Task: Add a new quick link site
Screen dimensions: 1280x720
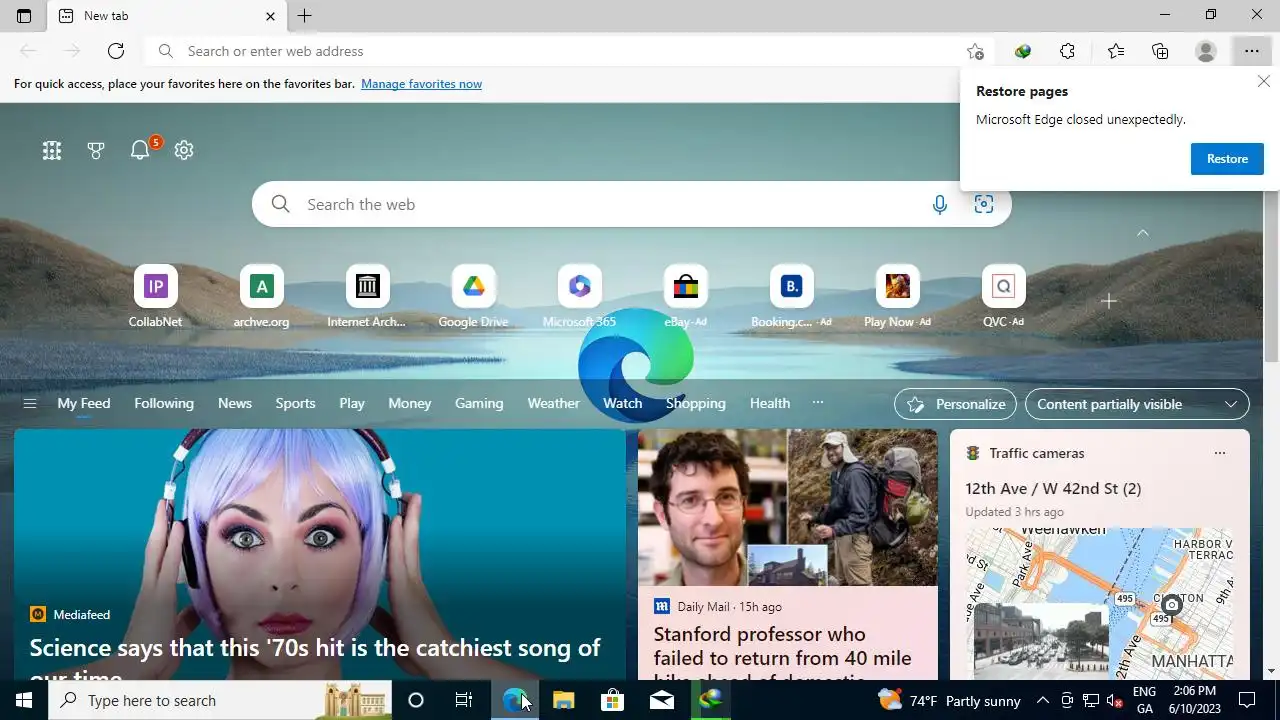Action: (x=1108, y=301)
